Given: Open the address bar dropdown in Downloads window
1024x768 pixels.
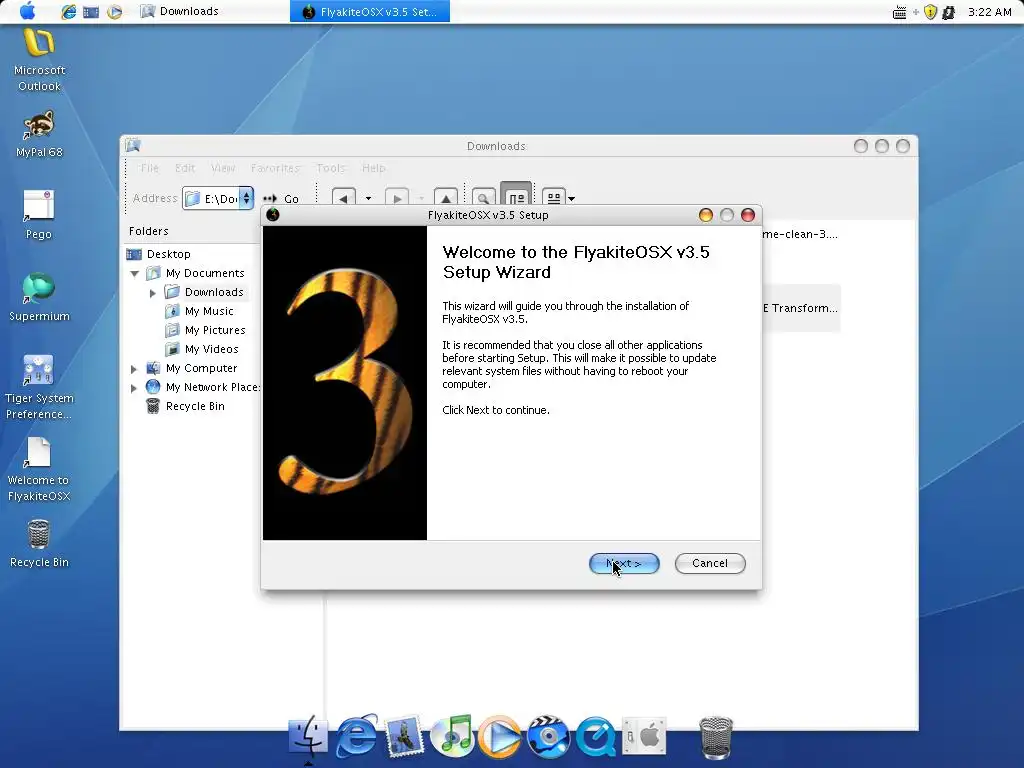Looking at the screenshot, I should pos(246,198).
